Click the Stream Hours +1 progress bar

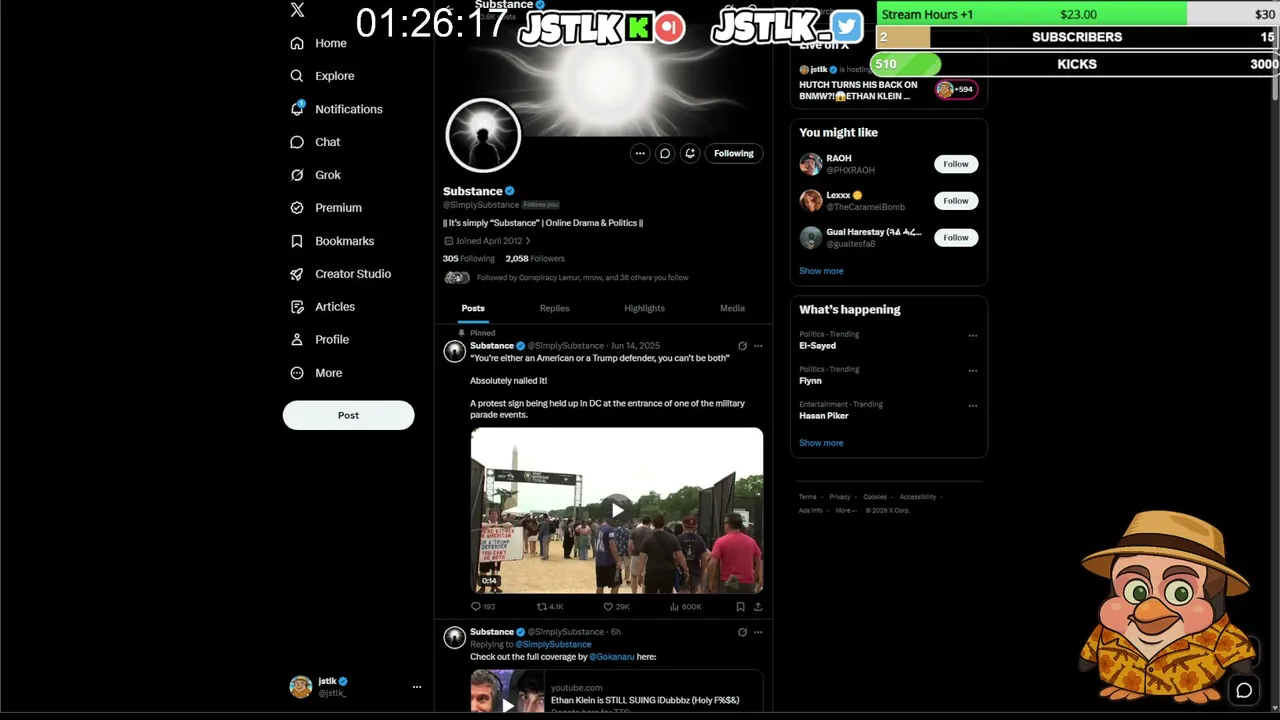click(1078, 14)
